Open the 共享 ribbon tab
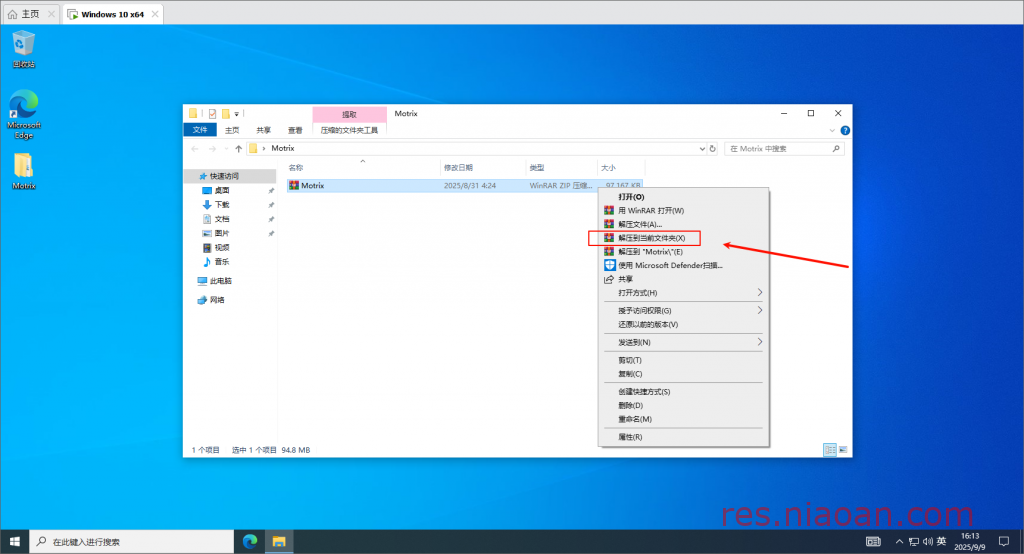This screenshot has height=554, width=1024. tap(263, 130)
